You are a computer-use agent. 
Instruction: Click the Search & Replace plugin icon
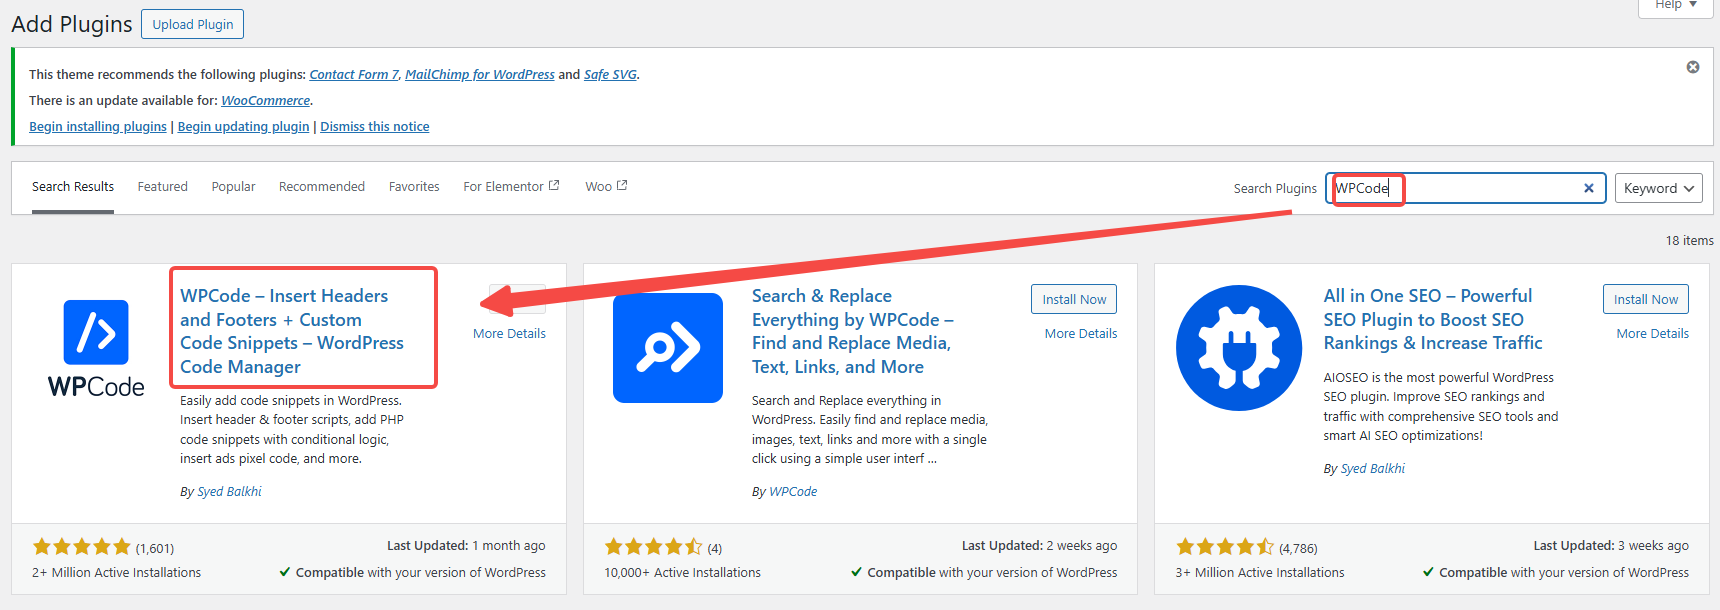click(x=668, y=348)
